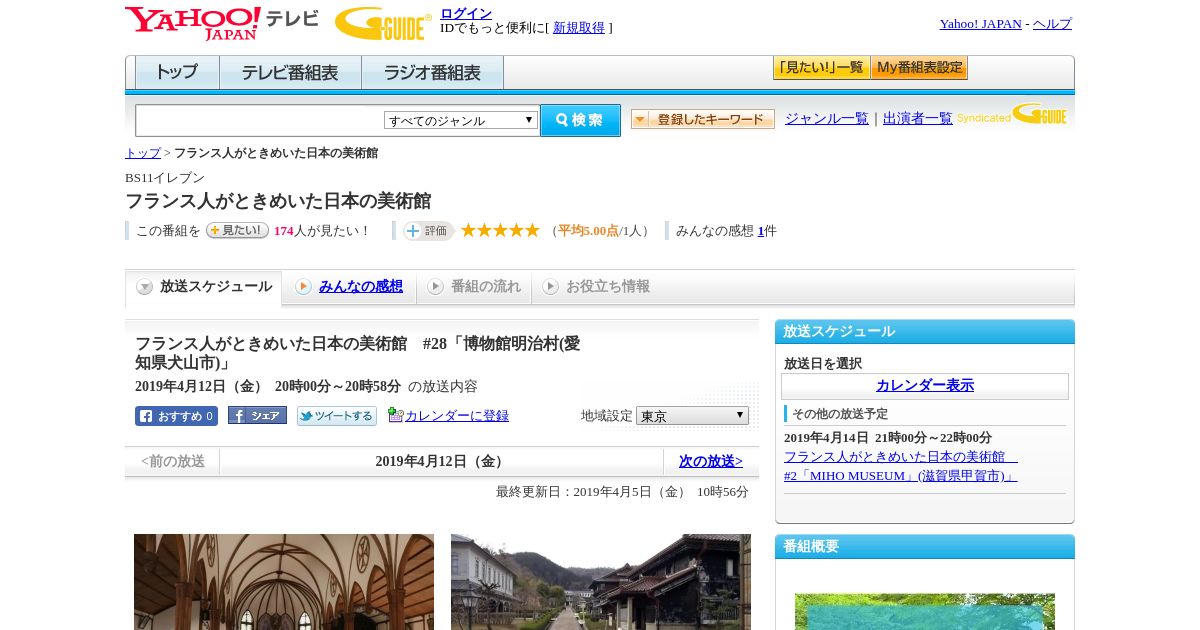This screenshot has width=1200, height=630.
Task: Switch to the みんなの感想 tab
Action: pos(361,287)
